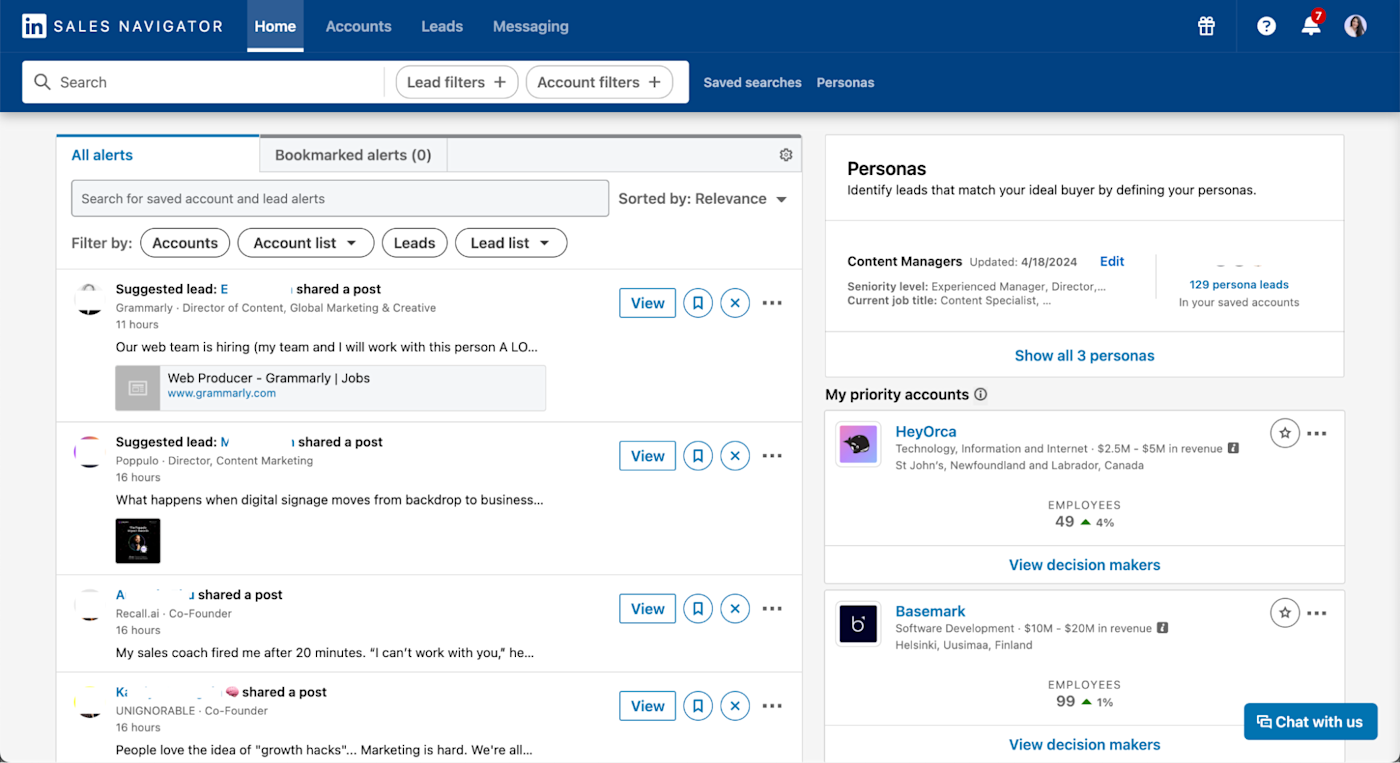Open the HeyOrca account name link
1400x763 pixels.
pyautogui.click(x=926, y=432)
